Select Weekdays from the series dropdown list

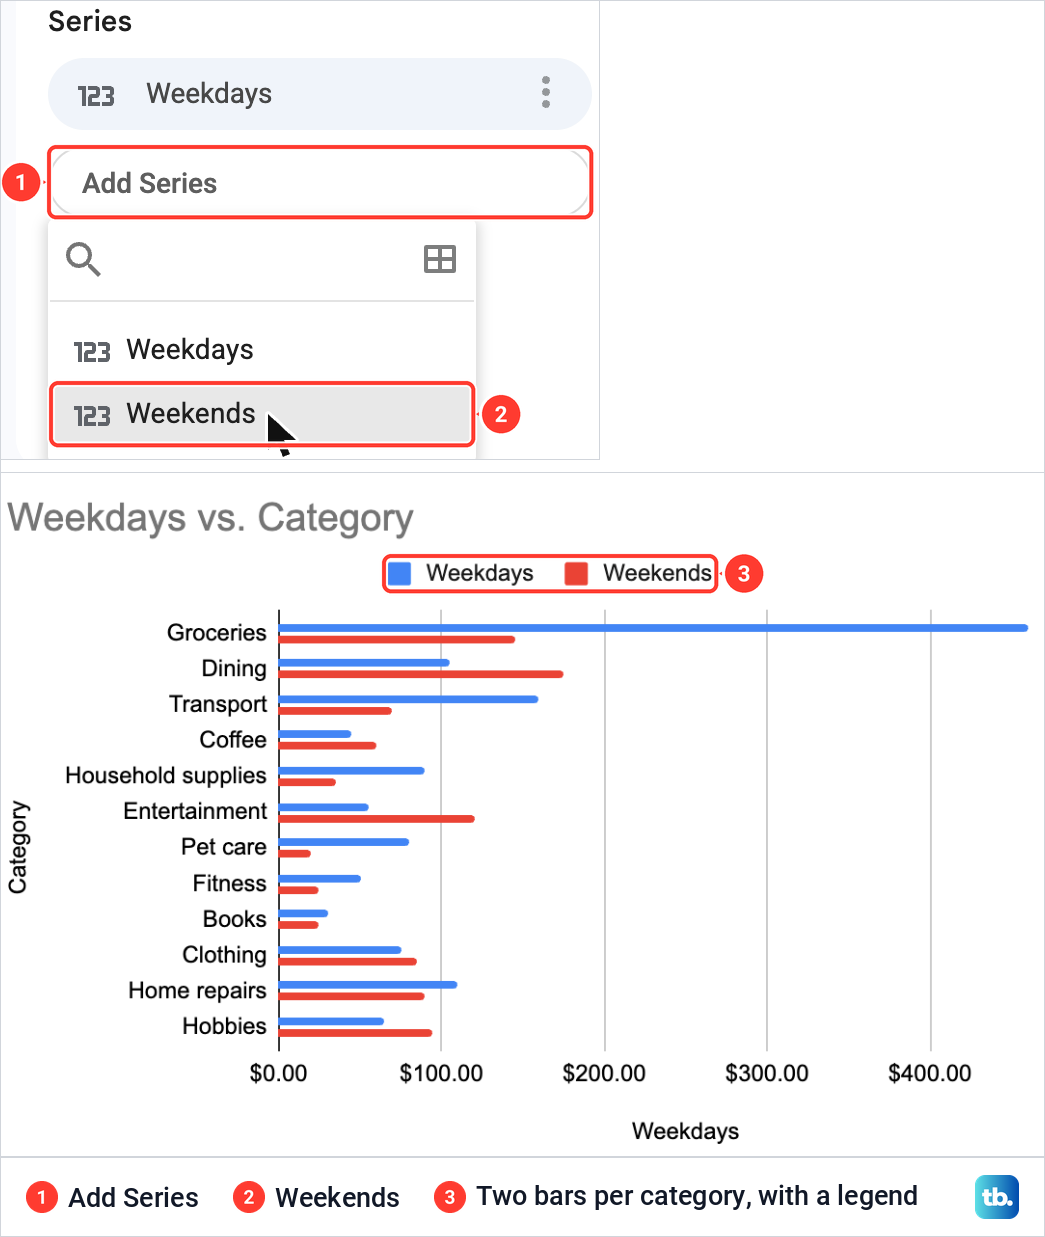tap(262, 350)
